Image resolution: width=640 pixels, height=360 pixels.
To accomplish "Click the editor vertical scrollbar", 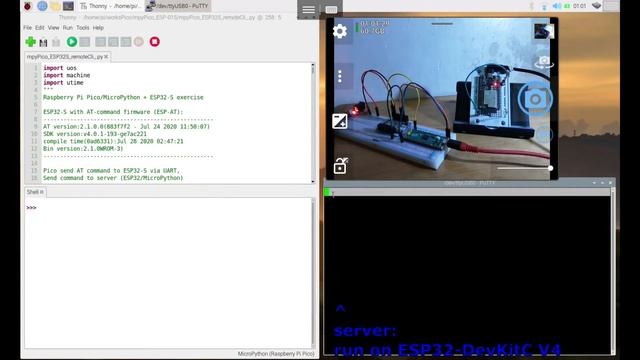I will (313, 122).
